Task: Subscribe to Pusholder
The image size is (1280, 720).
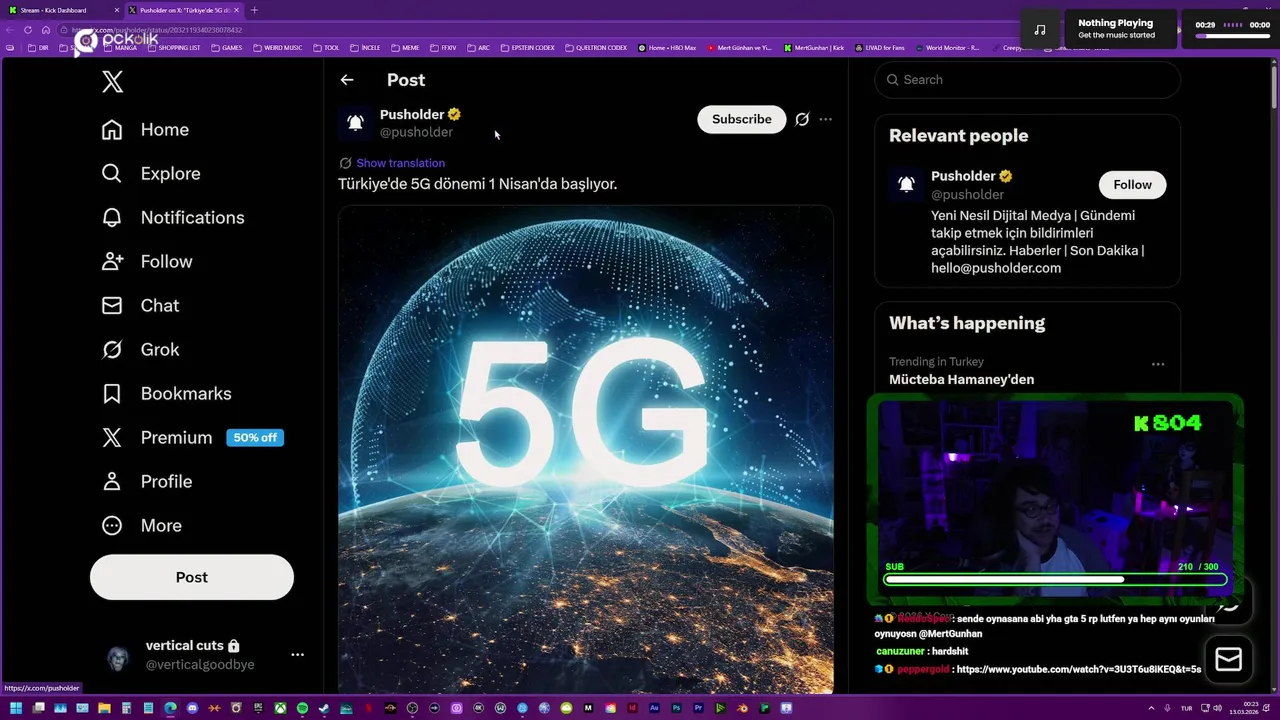Action: pos(742,119)
